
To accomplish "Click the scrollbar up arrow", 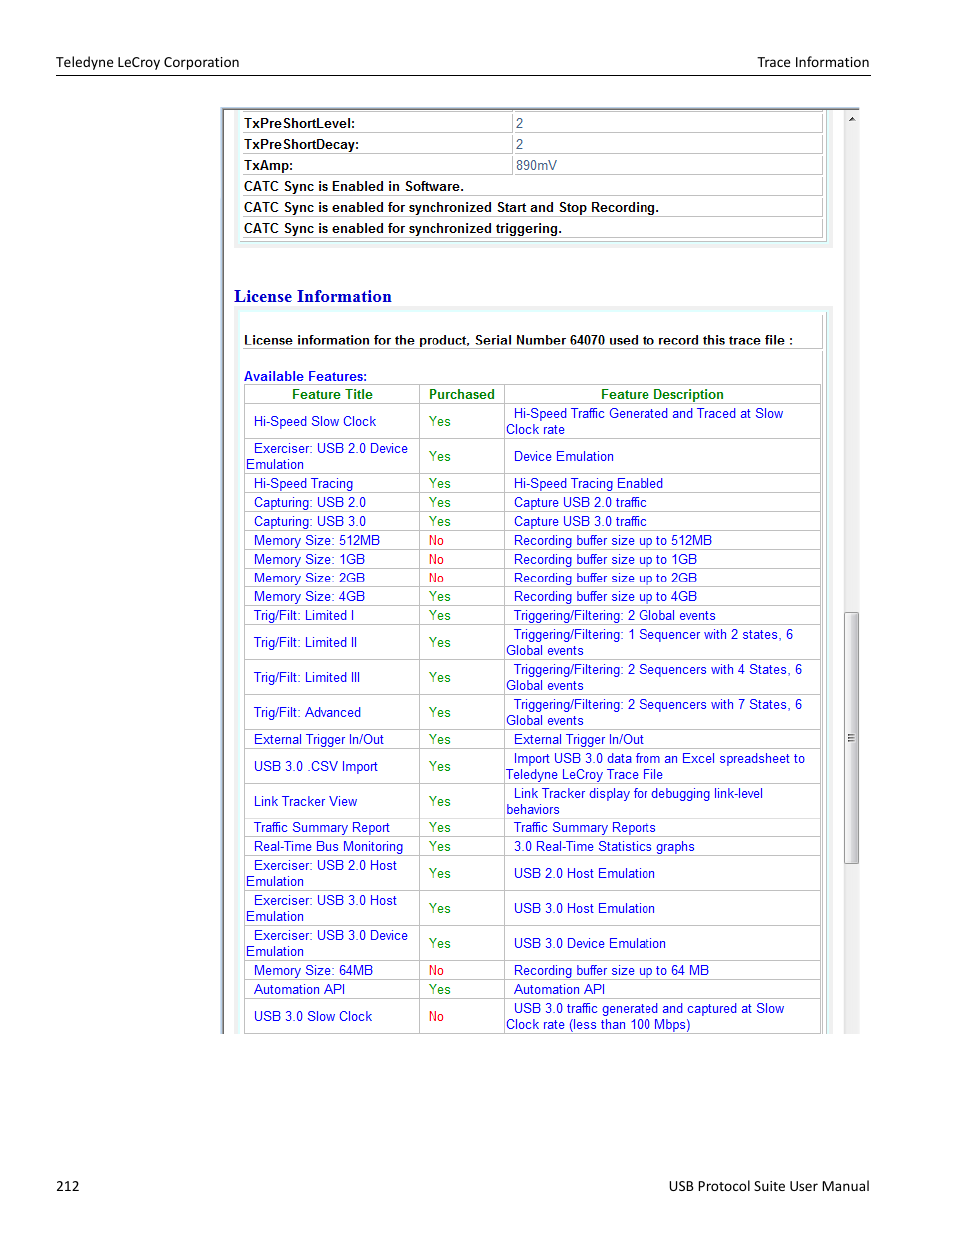I will (x=851, y=119).
